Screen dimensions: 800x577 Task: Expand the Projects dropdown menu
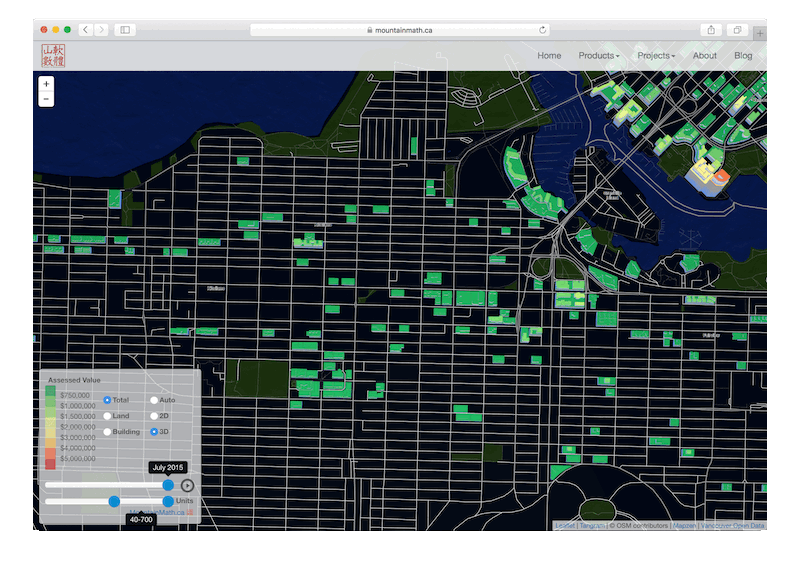(656, 56)
